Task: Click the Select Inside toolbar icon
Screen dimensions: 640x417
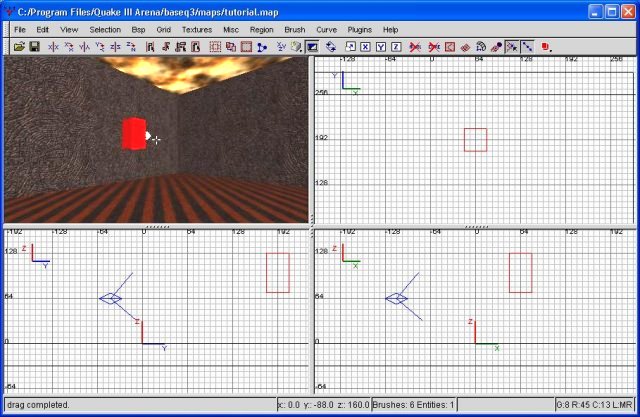Action: (196, 47)
